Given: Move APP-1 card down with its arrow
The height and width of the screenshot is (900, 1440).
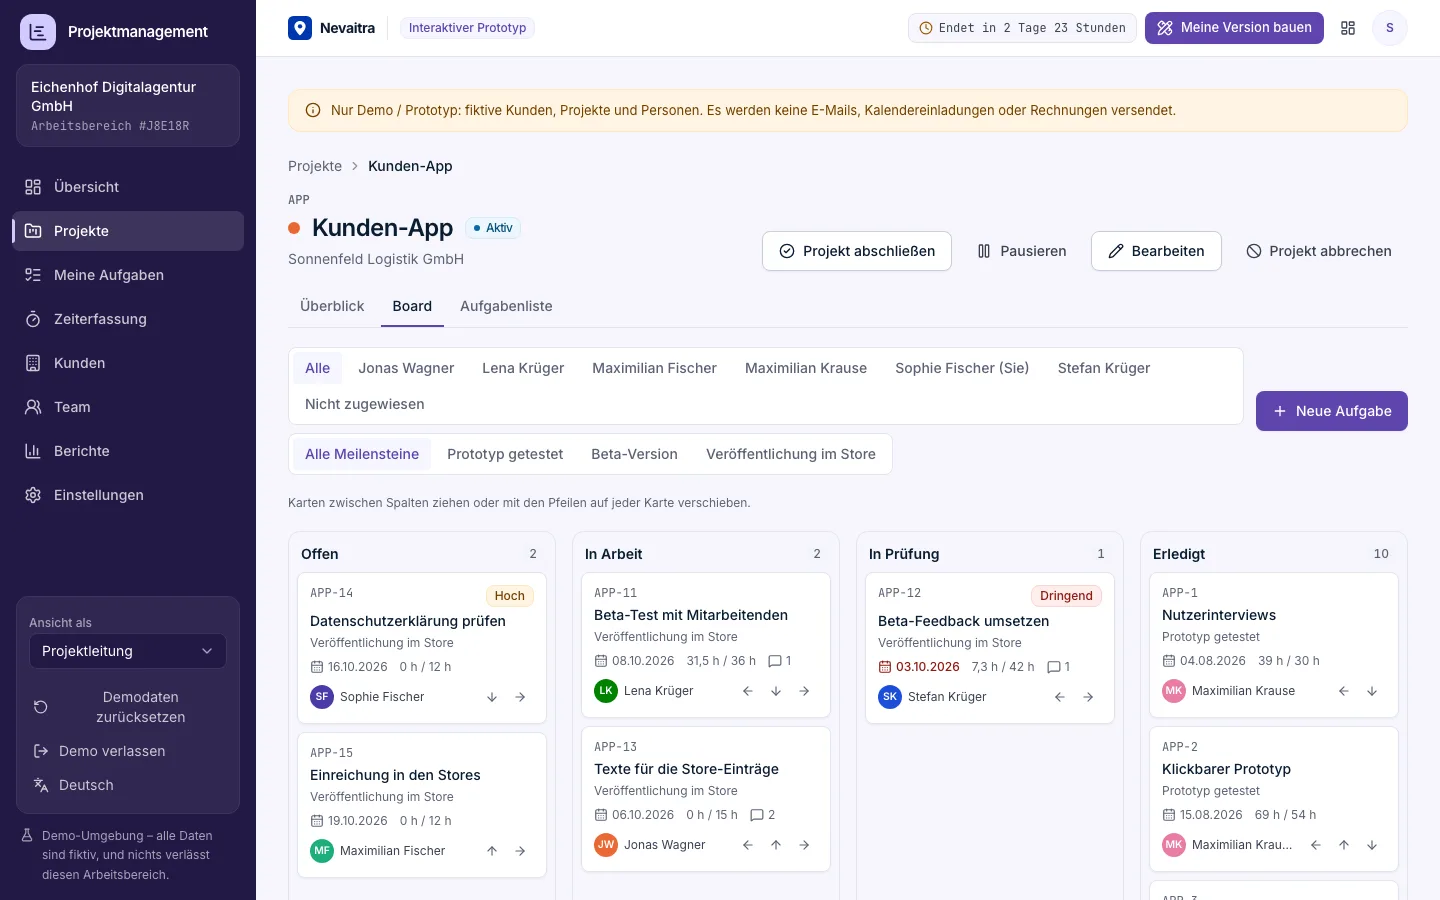Looking at the screenshot, I should tap(1372, 691).
